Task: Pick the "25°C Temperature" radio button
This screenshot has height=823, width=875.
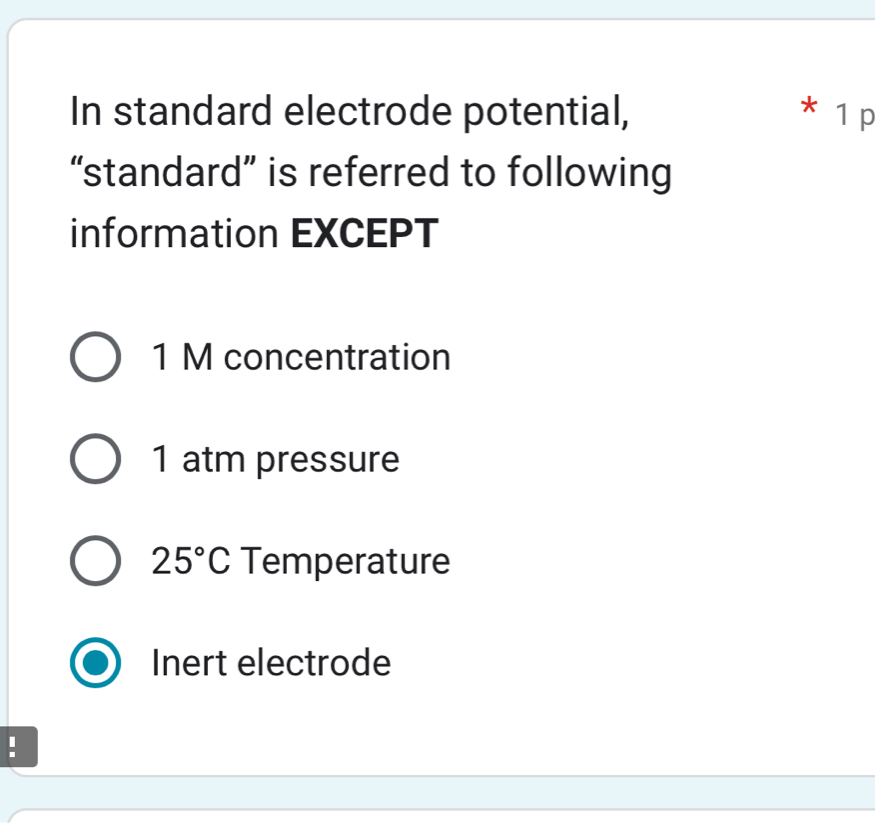Action: (96, 562)
